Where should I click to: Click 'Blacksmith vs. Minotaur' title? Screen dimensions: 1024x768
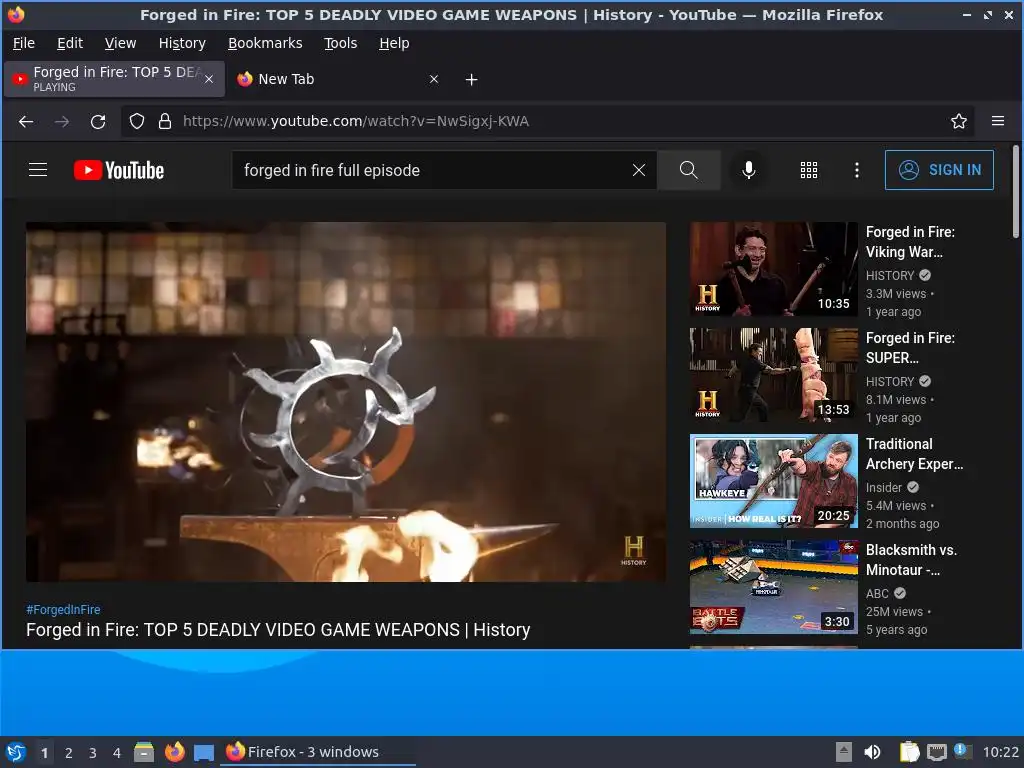click(912, 560)
